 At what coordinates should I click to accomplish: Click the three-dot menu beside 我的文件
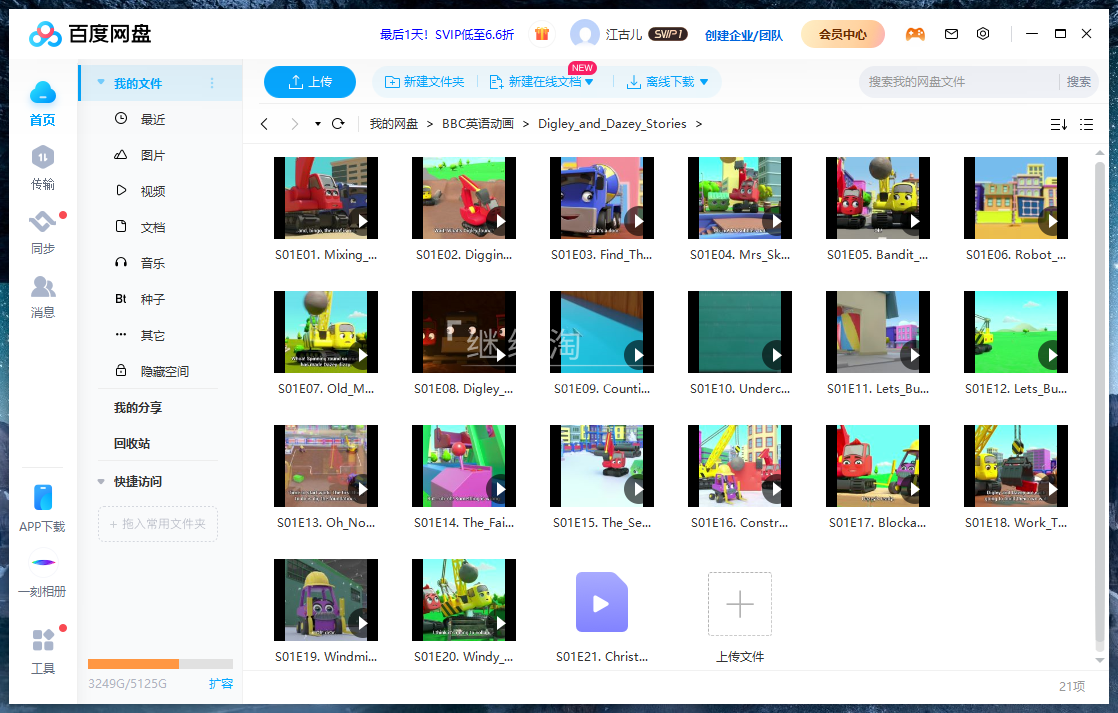(212, 83)
